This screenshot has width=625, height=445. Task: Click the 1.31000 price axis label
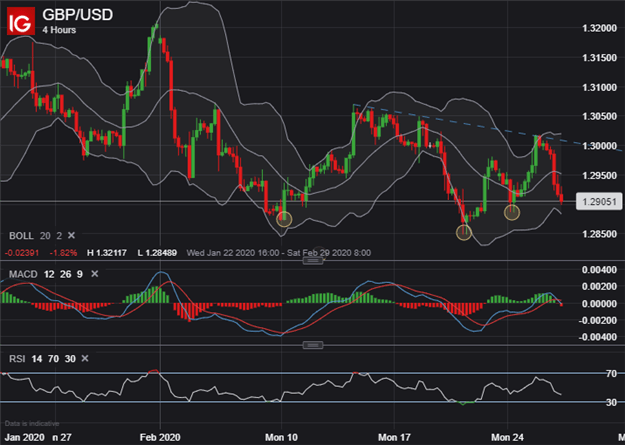599,87
